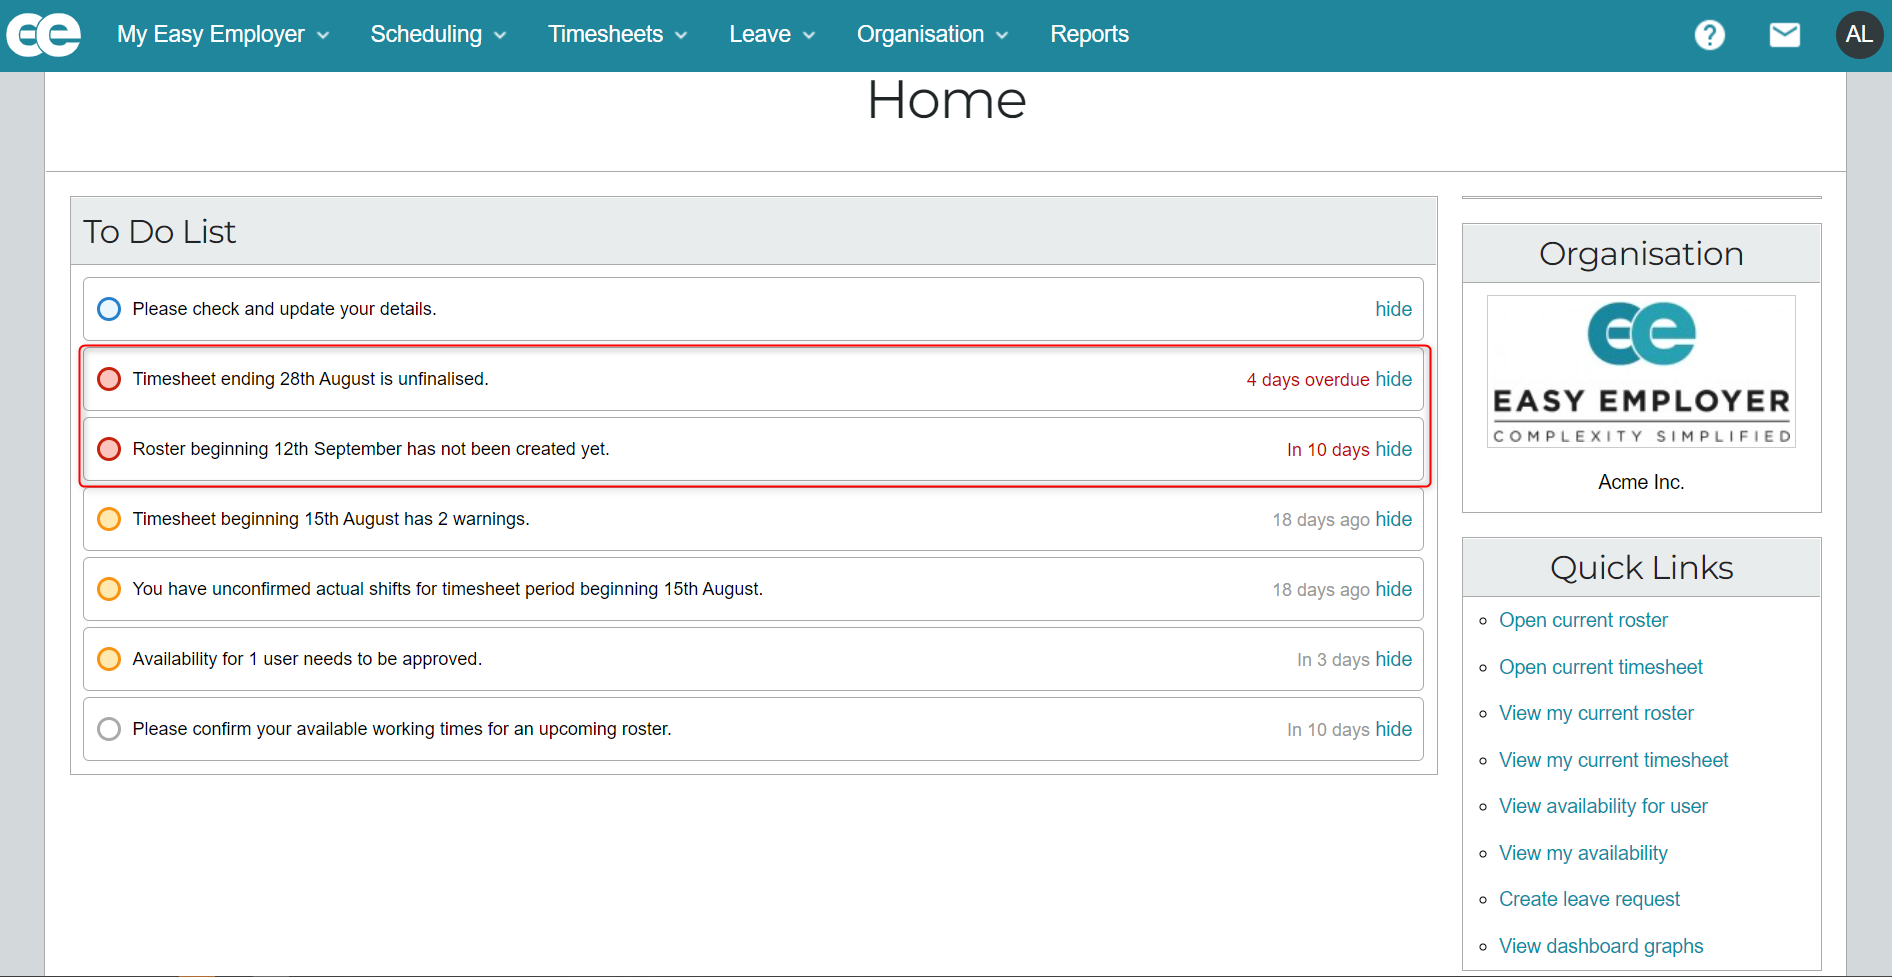
Task: Click the Easy Employer logo icon
Action: (43, 35)
